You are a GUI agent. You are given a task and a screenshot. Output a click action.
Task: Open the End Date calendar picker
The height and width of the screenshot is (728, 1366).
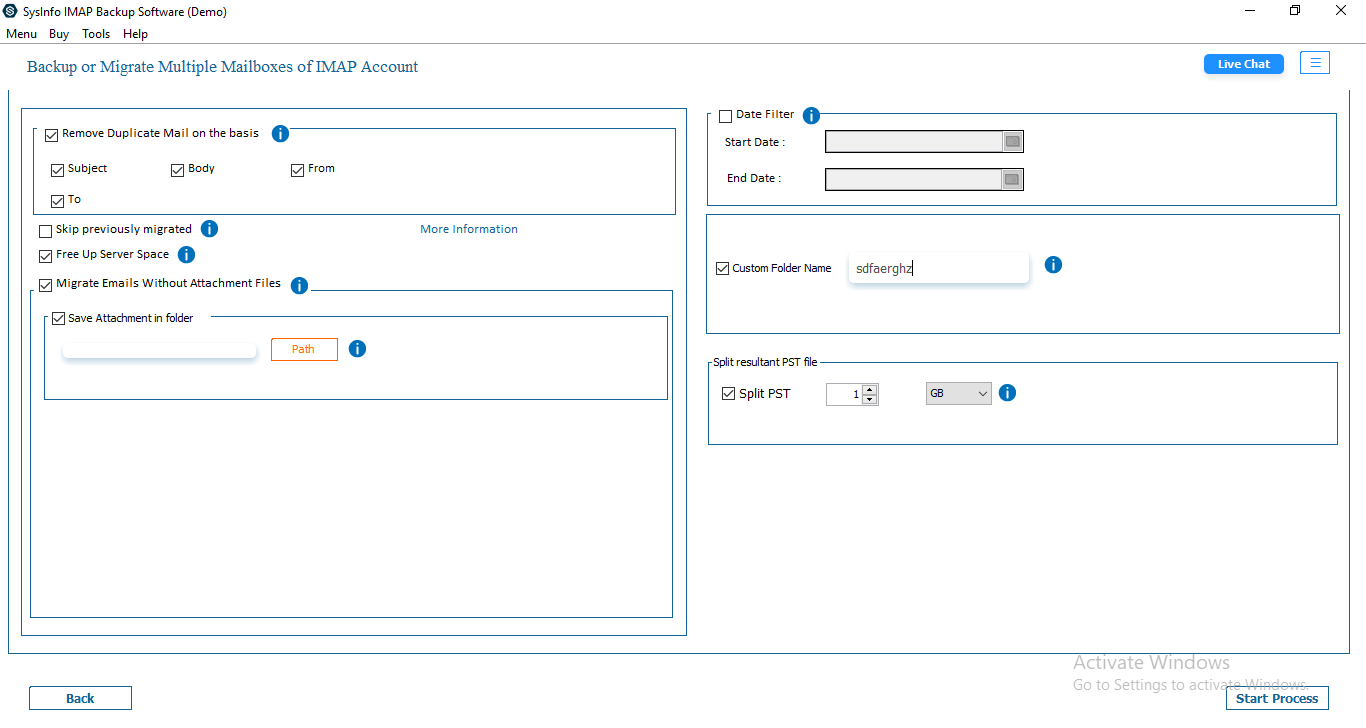click(1012, 180)
